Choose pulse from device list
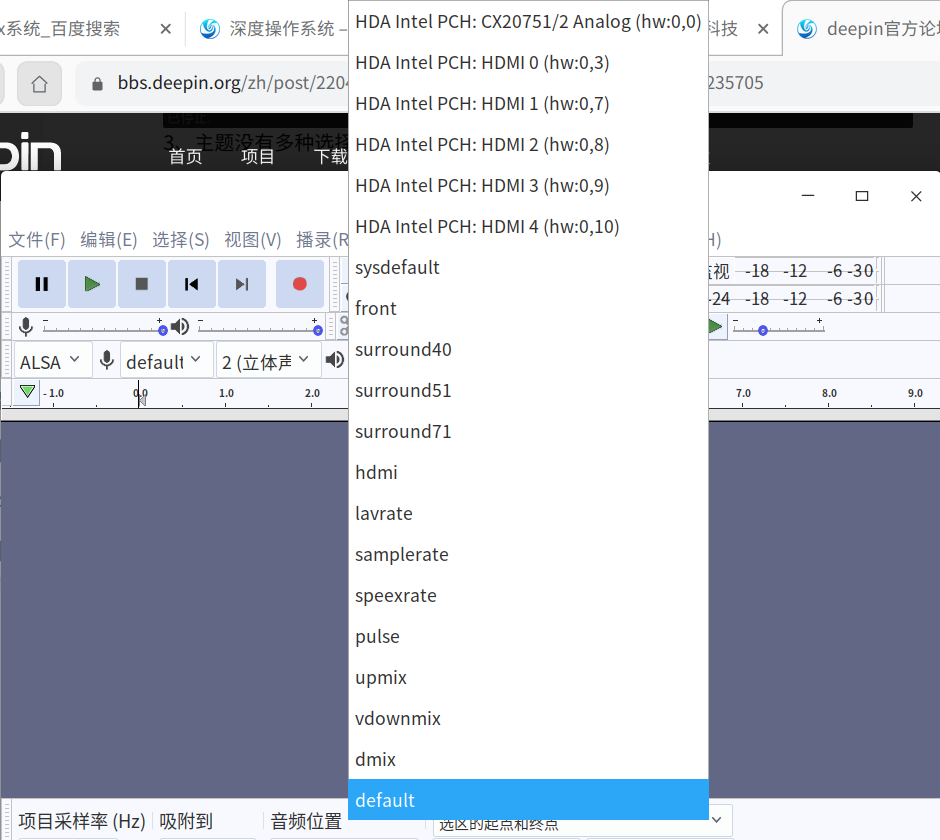The height and width of the screenshot is (840, 940). (528, 636)
